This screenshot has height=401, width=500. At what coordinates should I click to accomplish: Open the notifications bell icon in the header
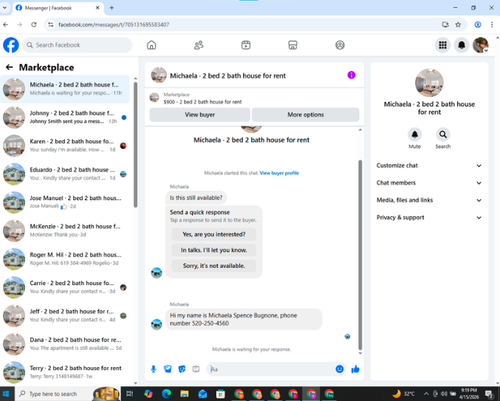[x=461, y=45]
